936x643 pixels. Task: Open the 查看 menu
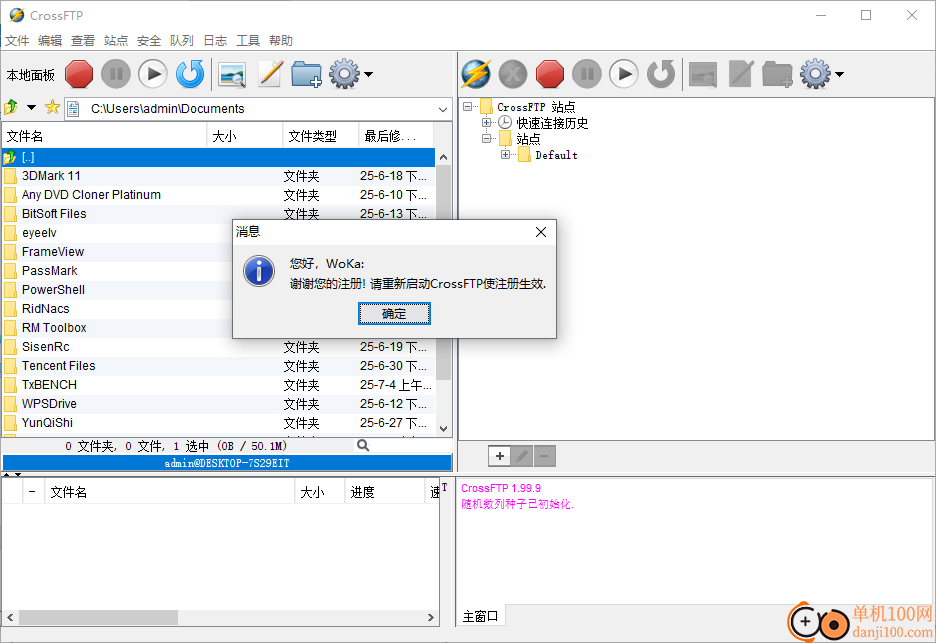(x=83, y=41)
